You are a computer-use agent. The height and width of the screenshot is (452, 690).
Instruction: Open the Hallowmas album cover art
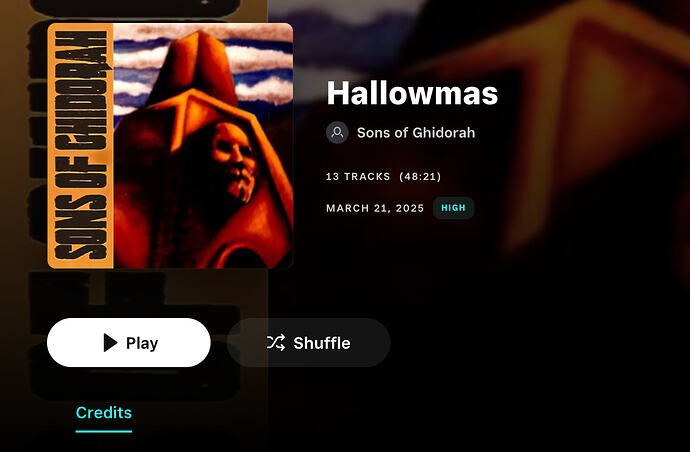(170, 146)
